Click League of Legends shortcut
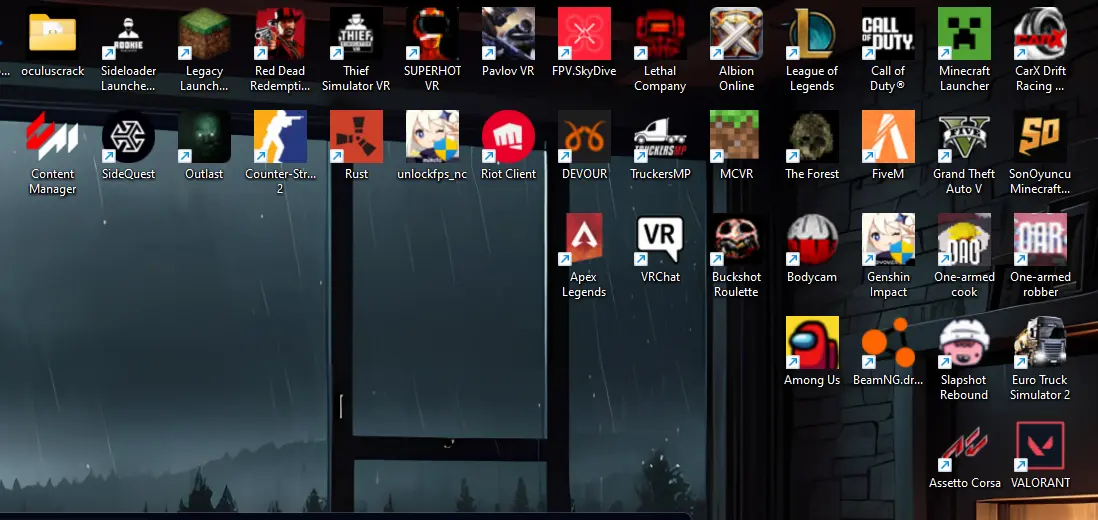 (x=812, y=34)
